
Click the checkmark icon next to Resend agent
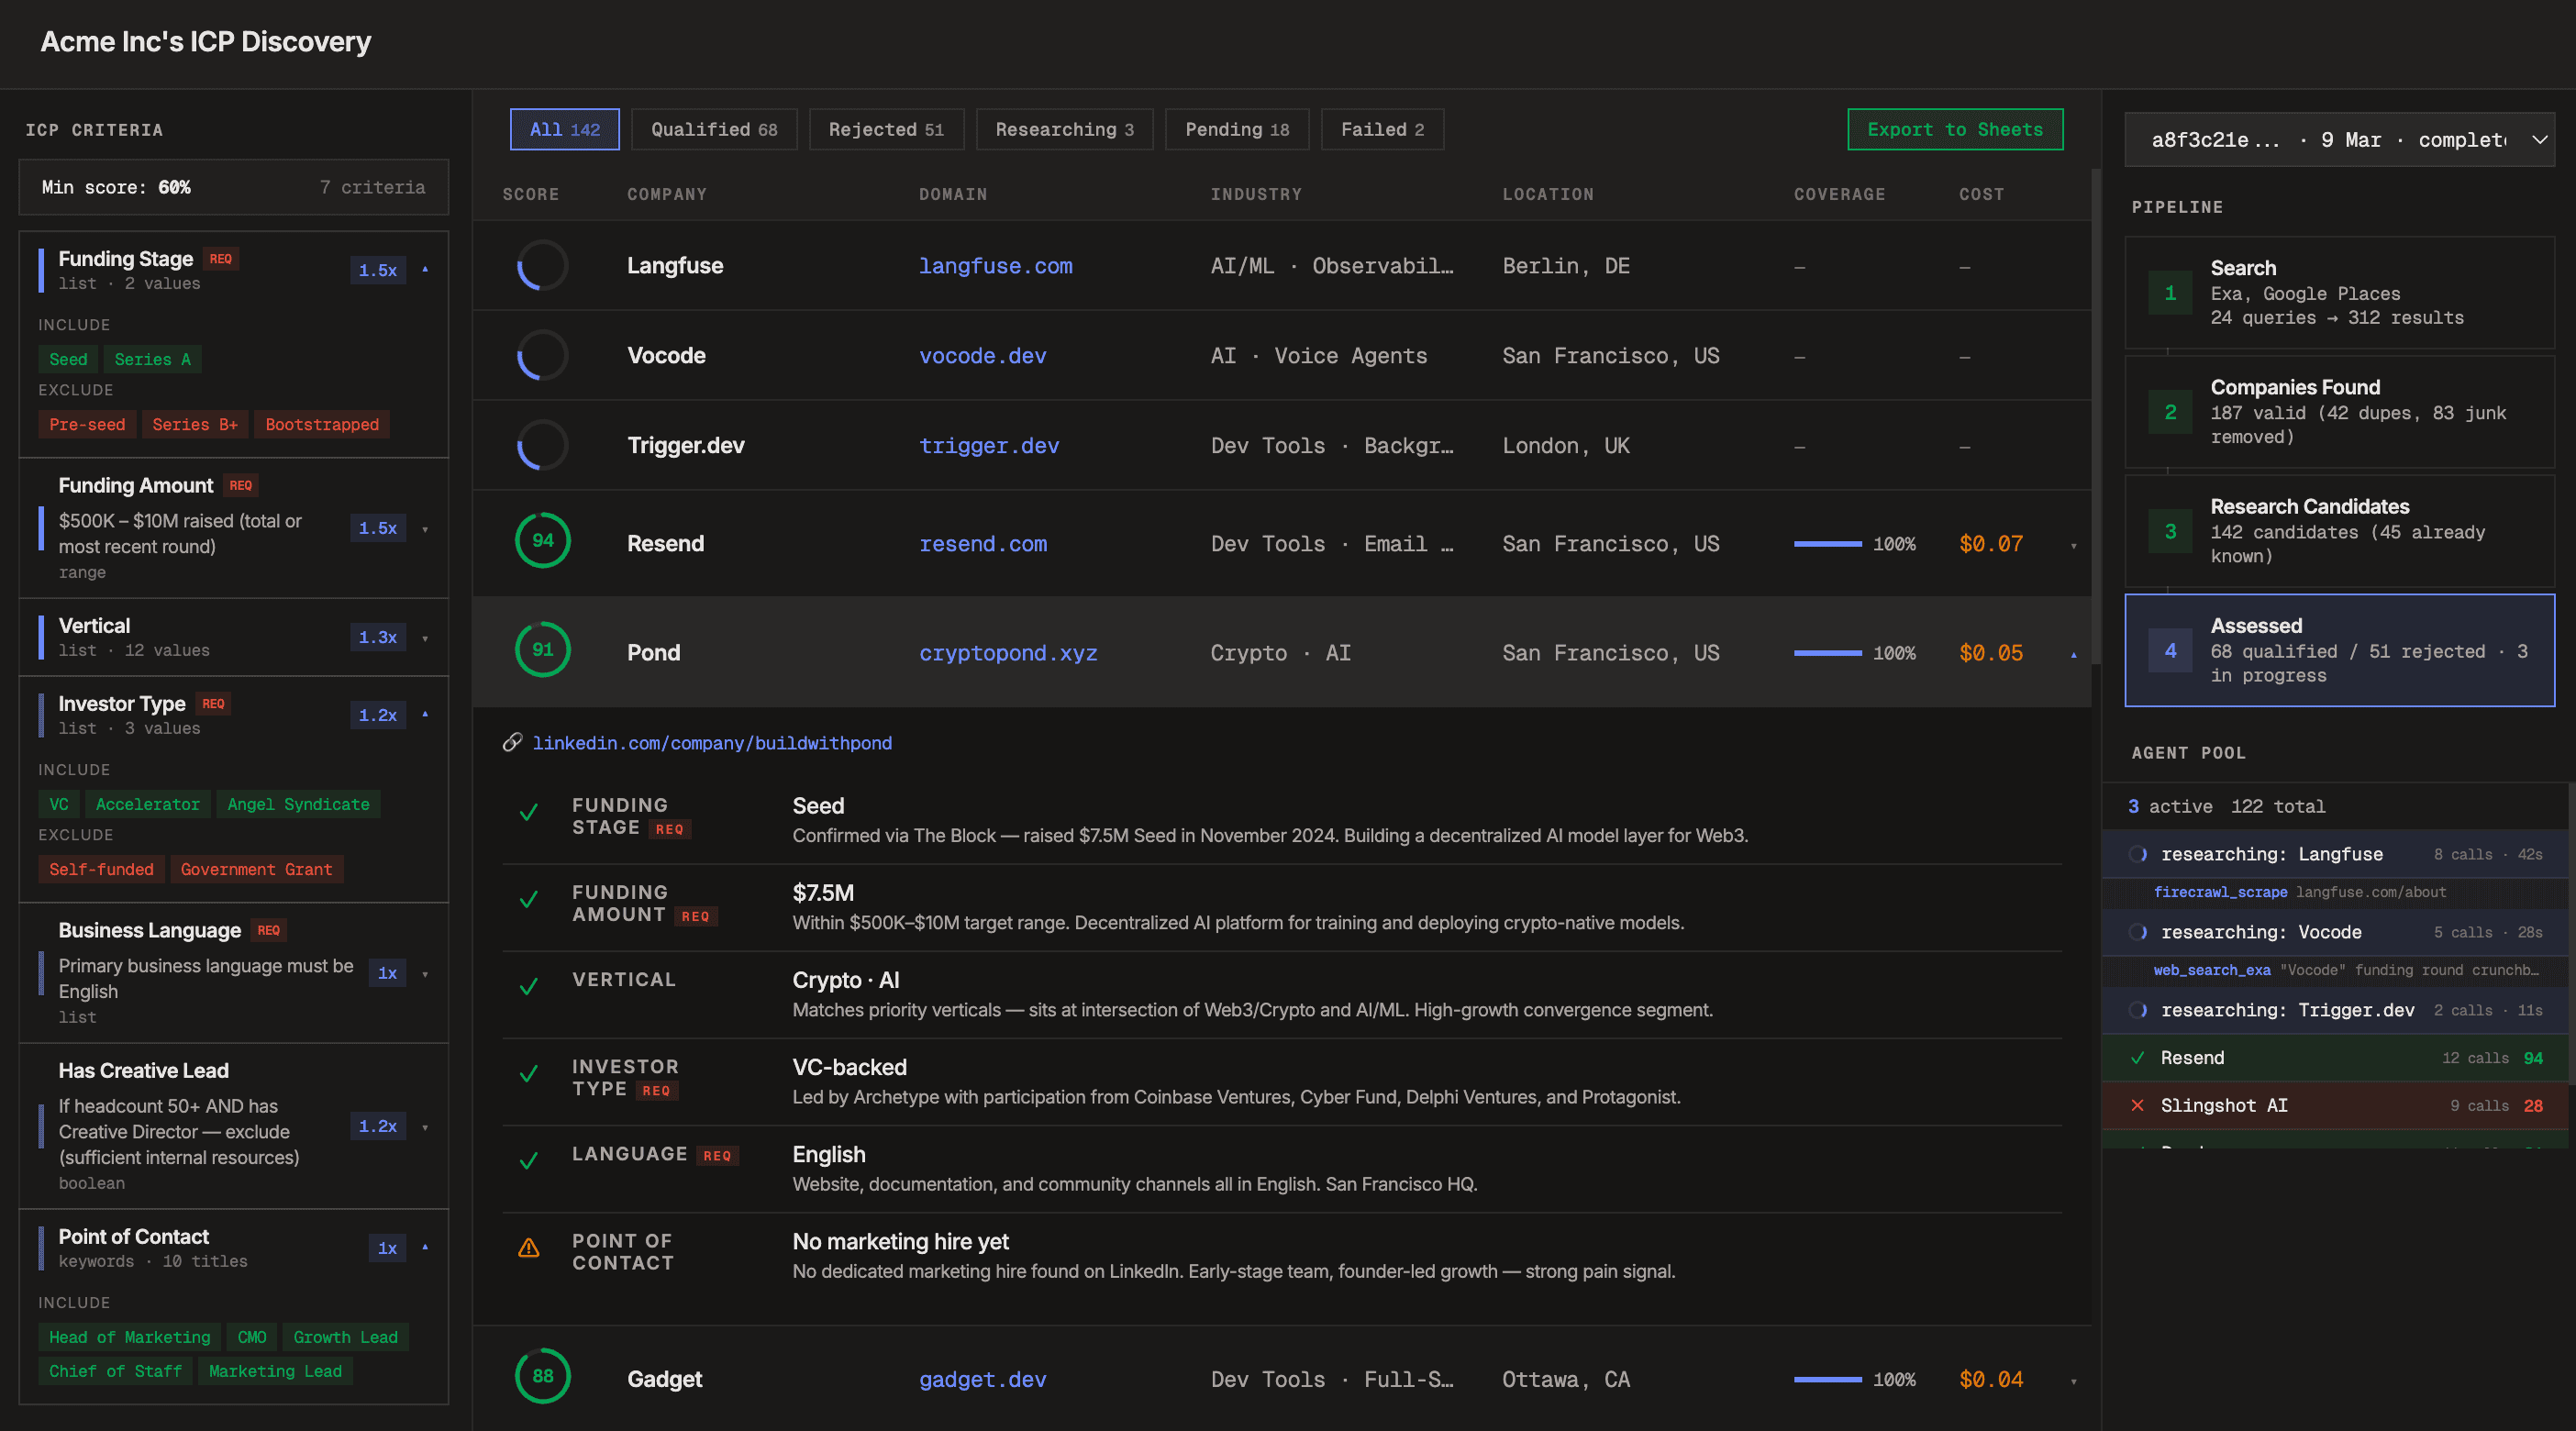2138,1057
